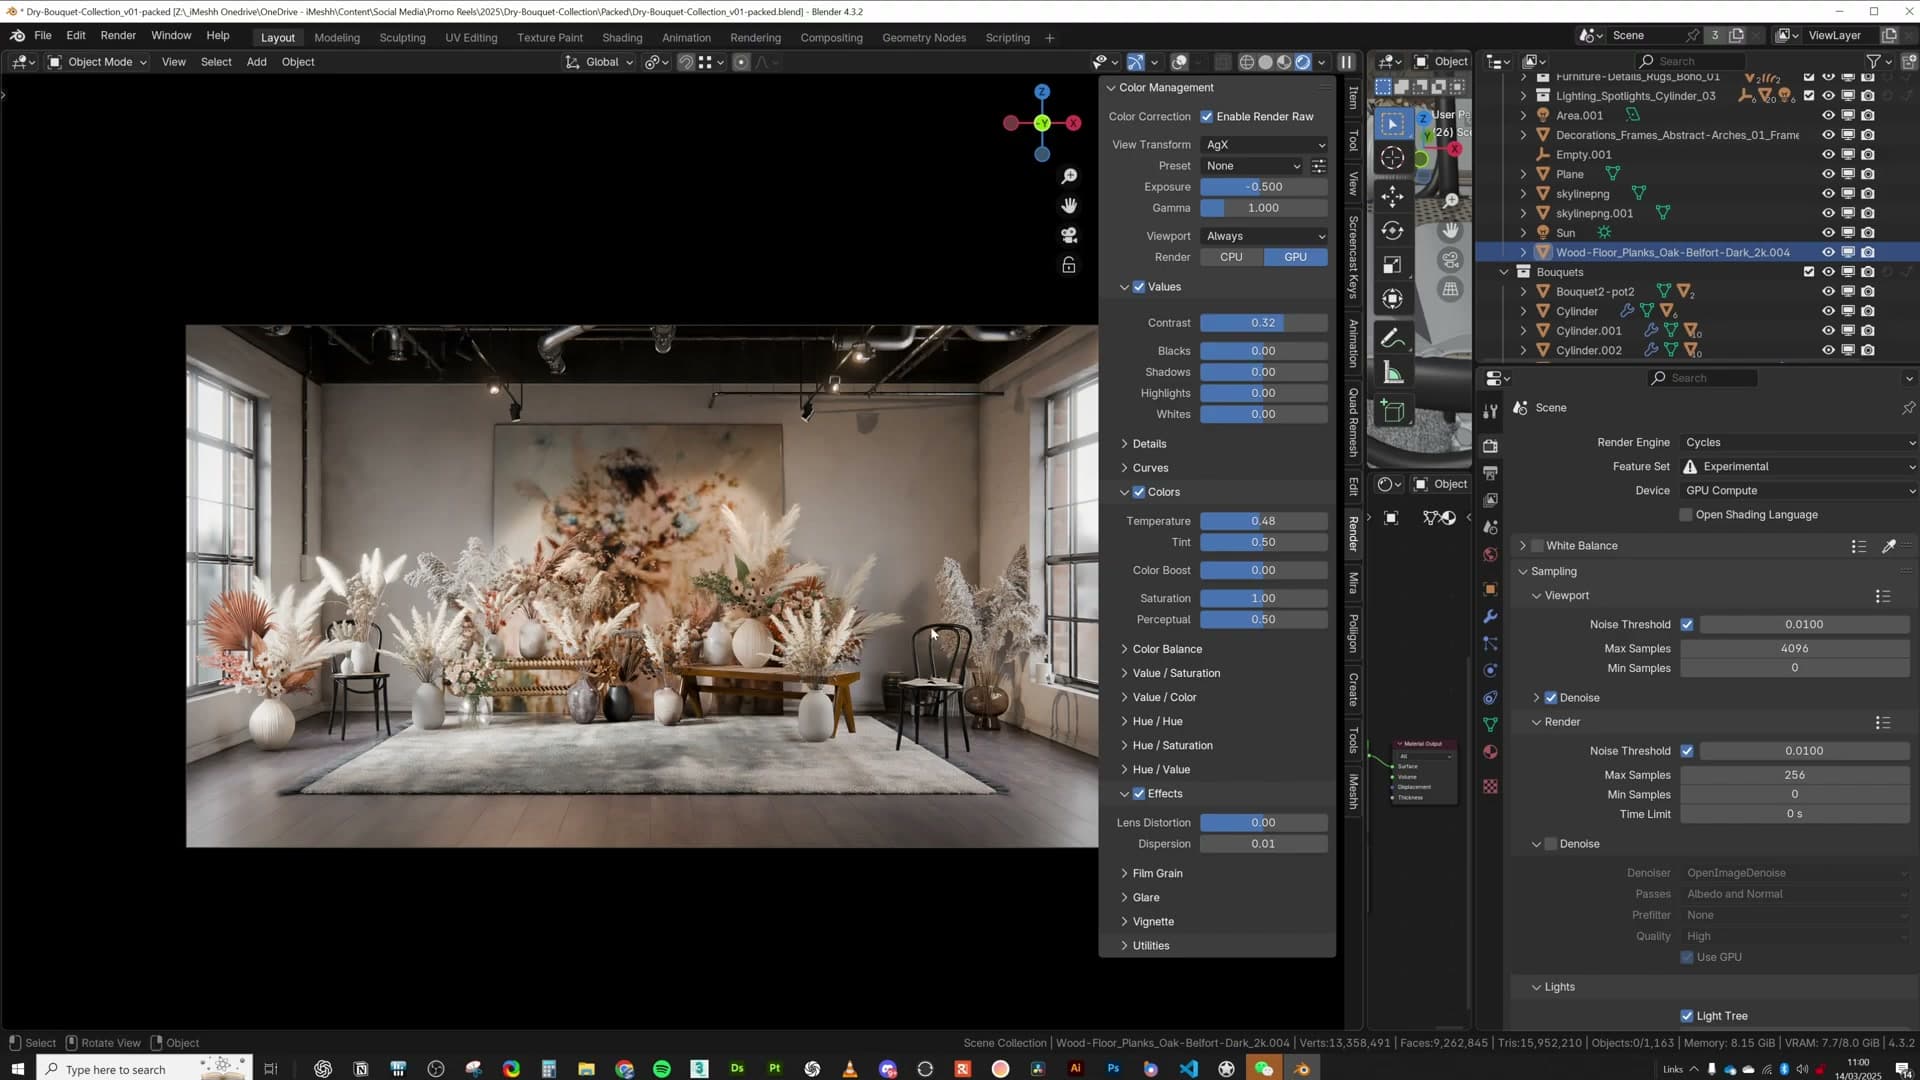Select the Rotate tool in second viewport

[1392, 230]
